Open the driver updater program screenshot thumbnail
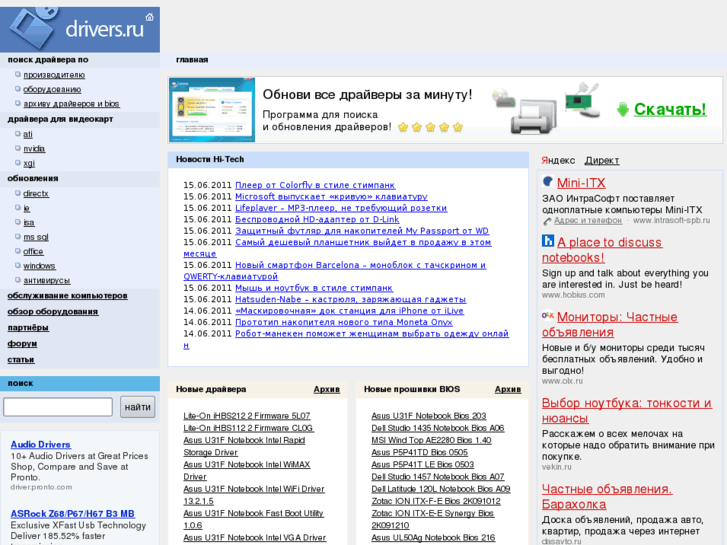 [212, 110]
